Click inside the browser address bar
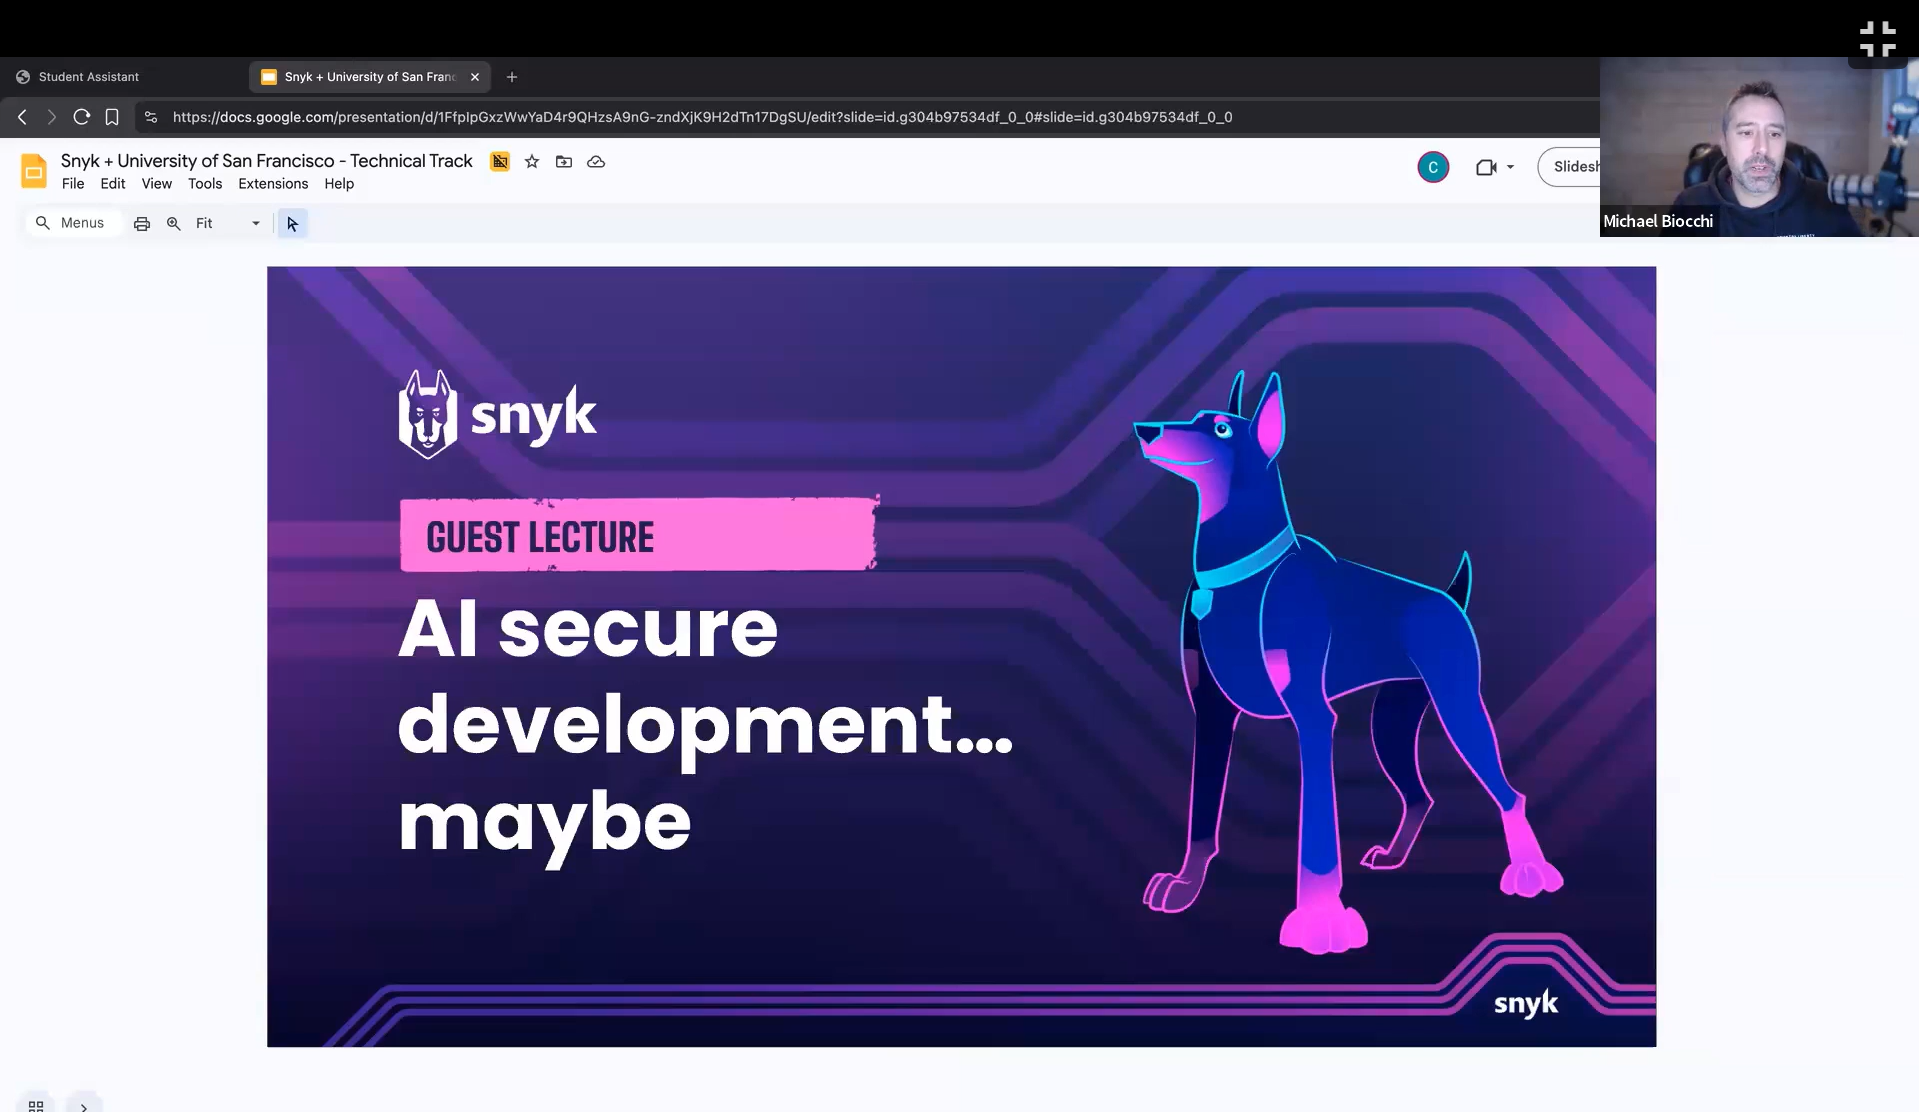The image size is (1919, 1112). (x=700, y=117)
